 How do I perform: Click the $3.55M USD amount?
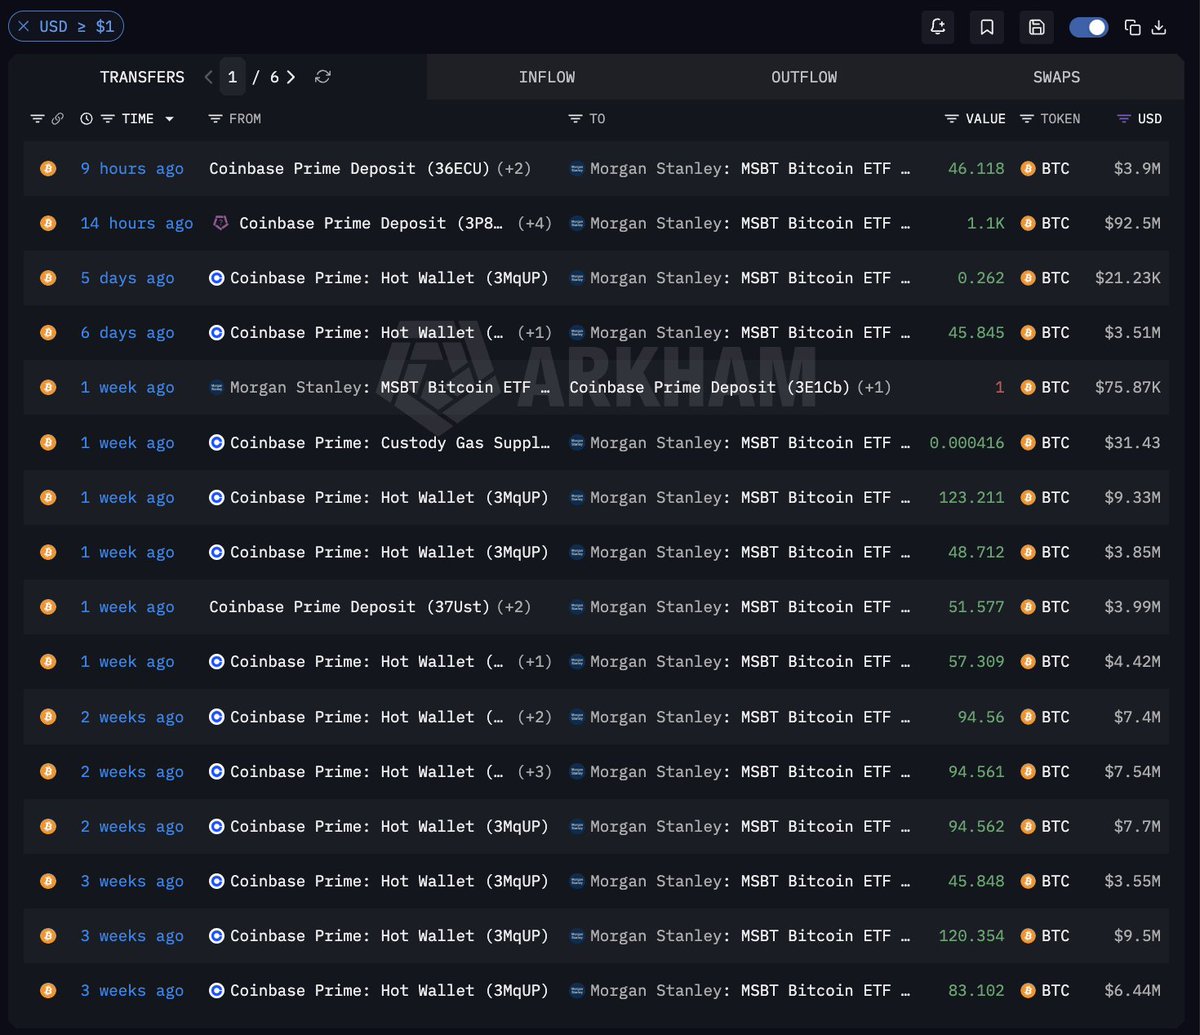(1133, 882)
